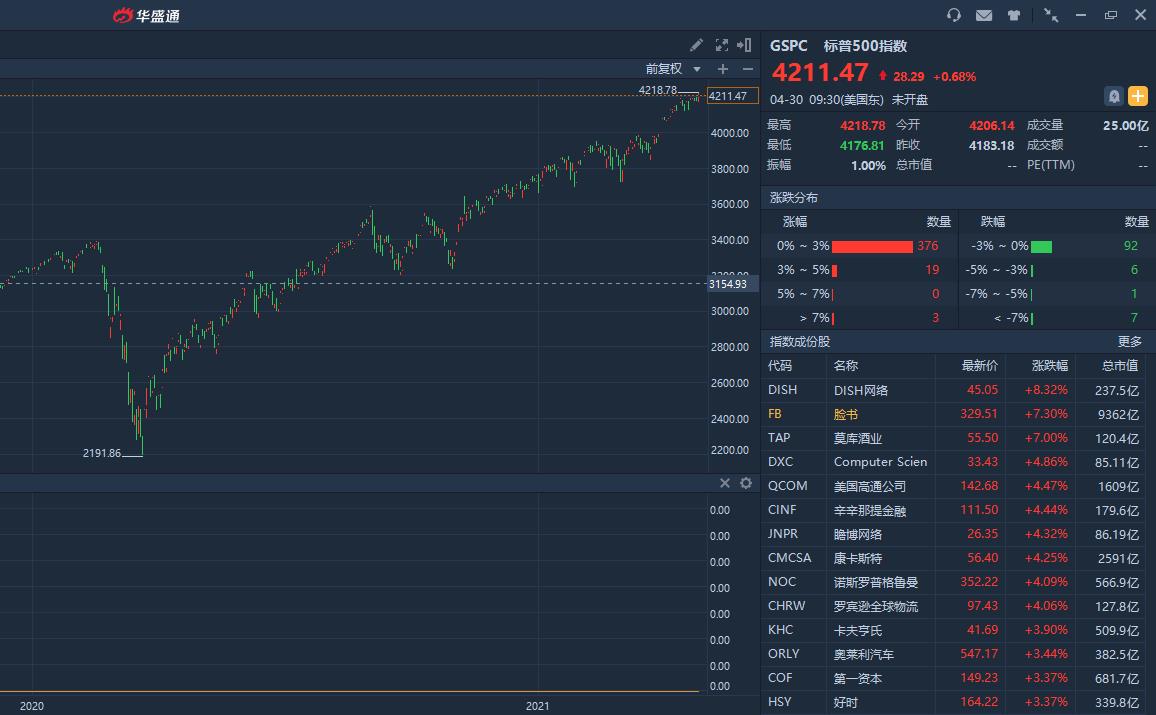The image size is (1156, 715).
Task: Collapse the right side panel icon
Action: (x=745, y=45)
